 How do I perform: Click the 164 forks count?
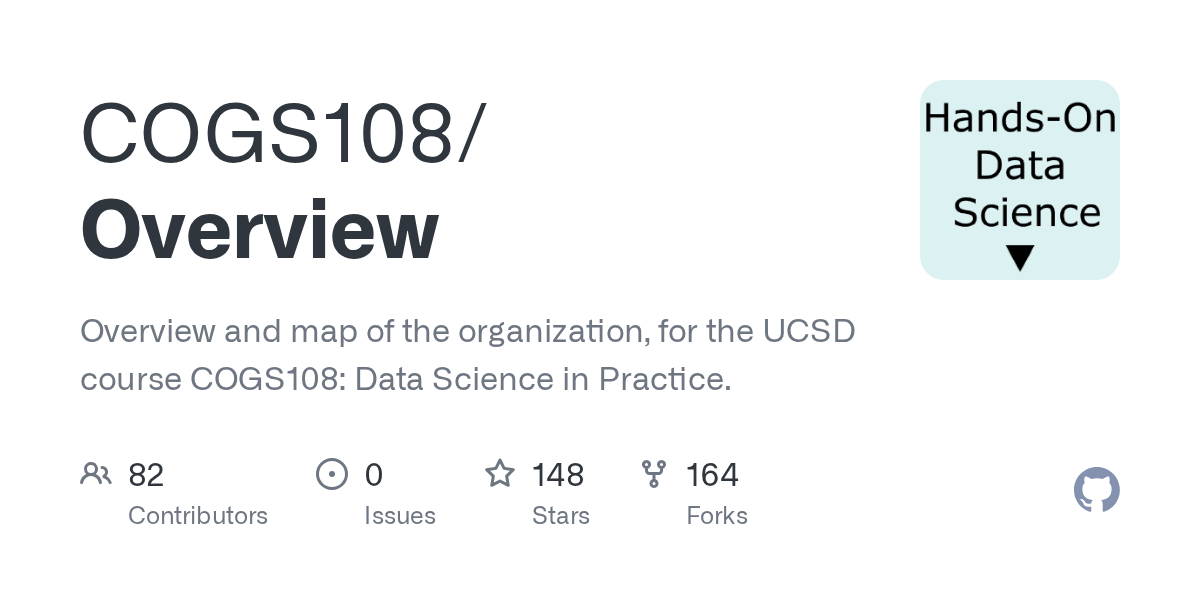[x=712, y=474]
